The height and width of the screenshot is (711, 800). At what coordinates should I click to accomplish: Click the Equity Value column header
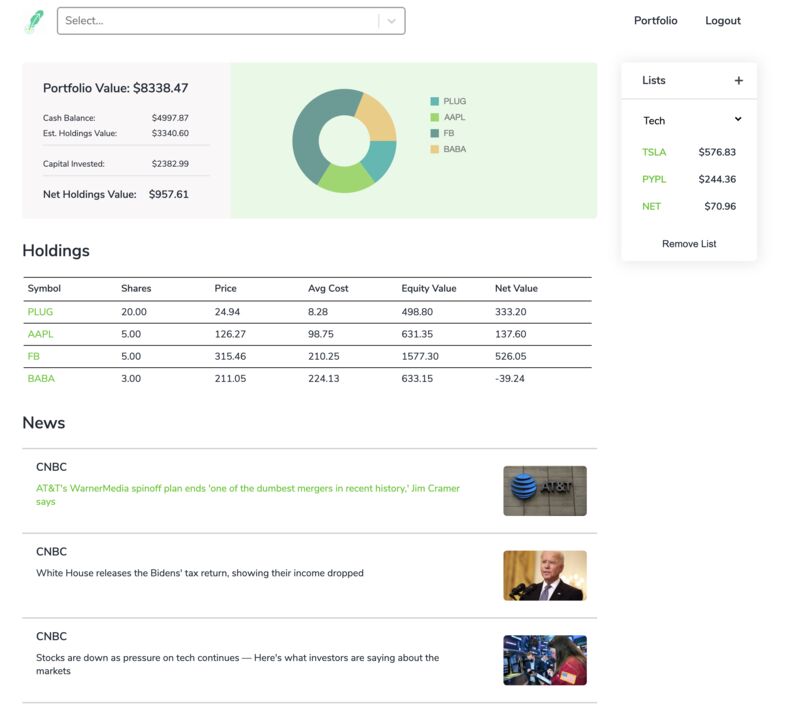pos(429,288)
